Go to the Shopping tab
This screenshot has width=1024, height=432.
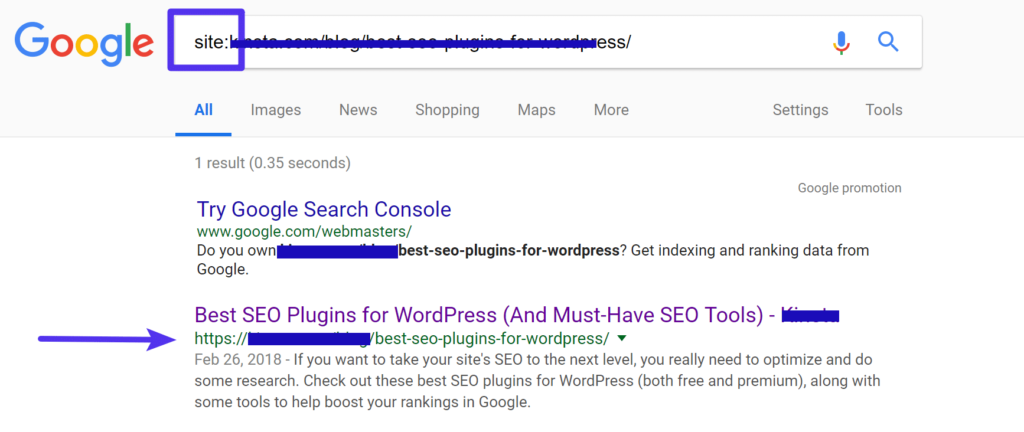447,110
